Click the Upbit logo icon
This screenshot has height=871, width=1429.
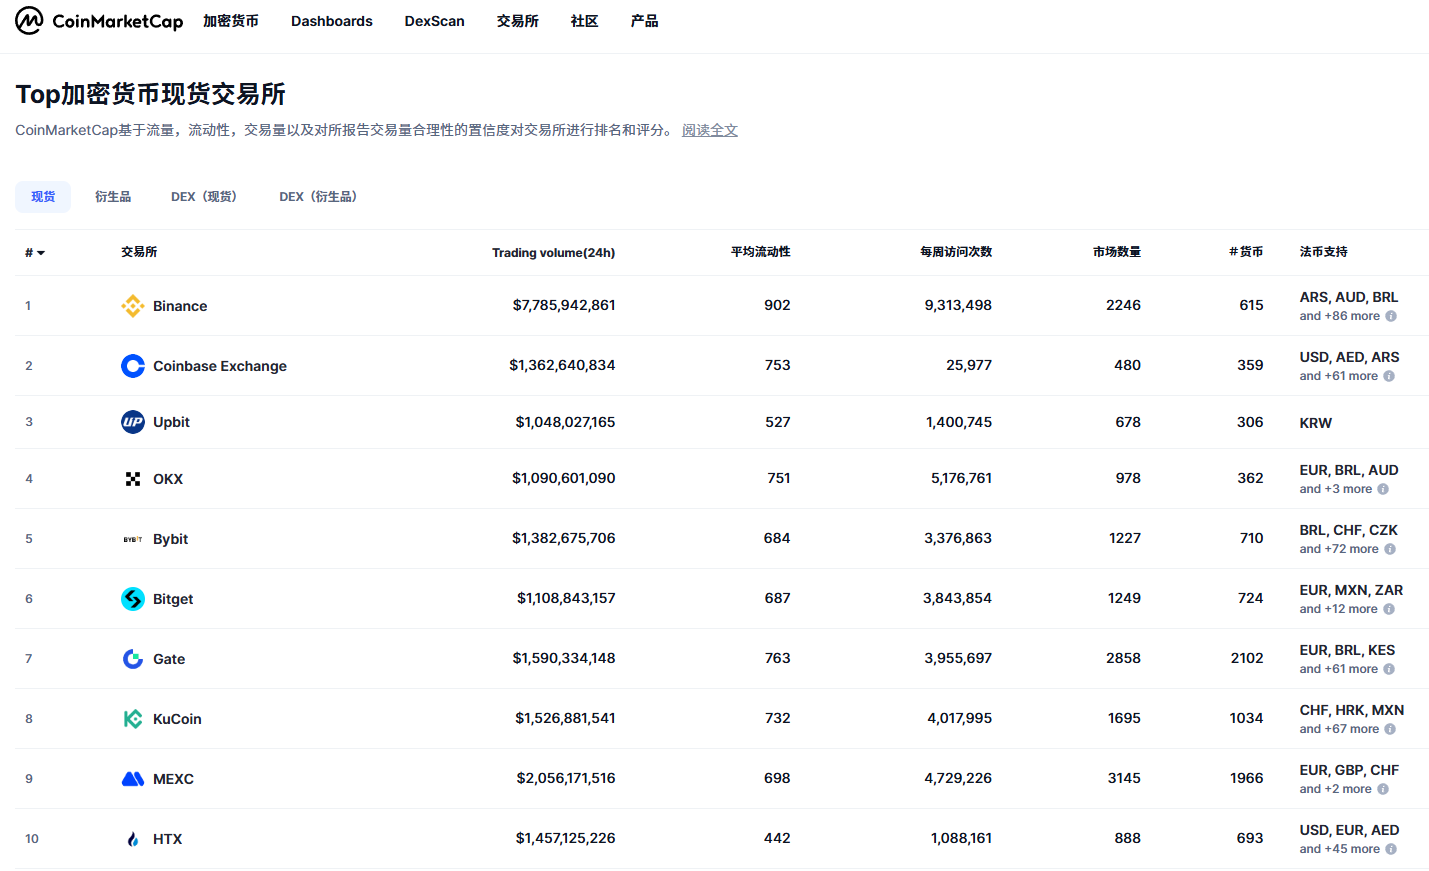pos(133,422)
